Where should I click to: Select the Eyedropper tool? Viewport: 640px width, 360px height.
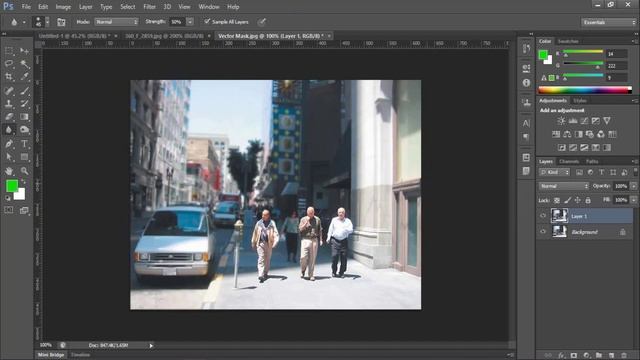pyautogui.click(x=24, y=77)
